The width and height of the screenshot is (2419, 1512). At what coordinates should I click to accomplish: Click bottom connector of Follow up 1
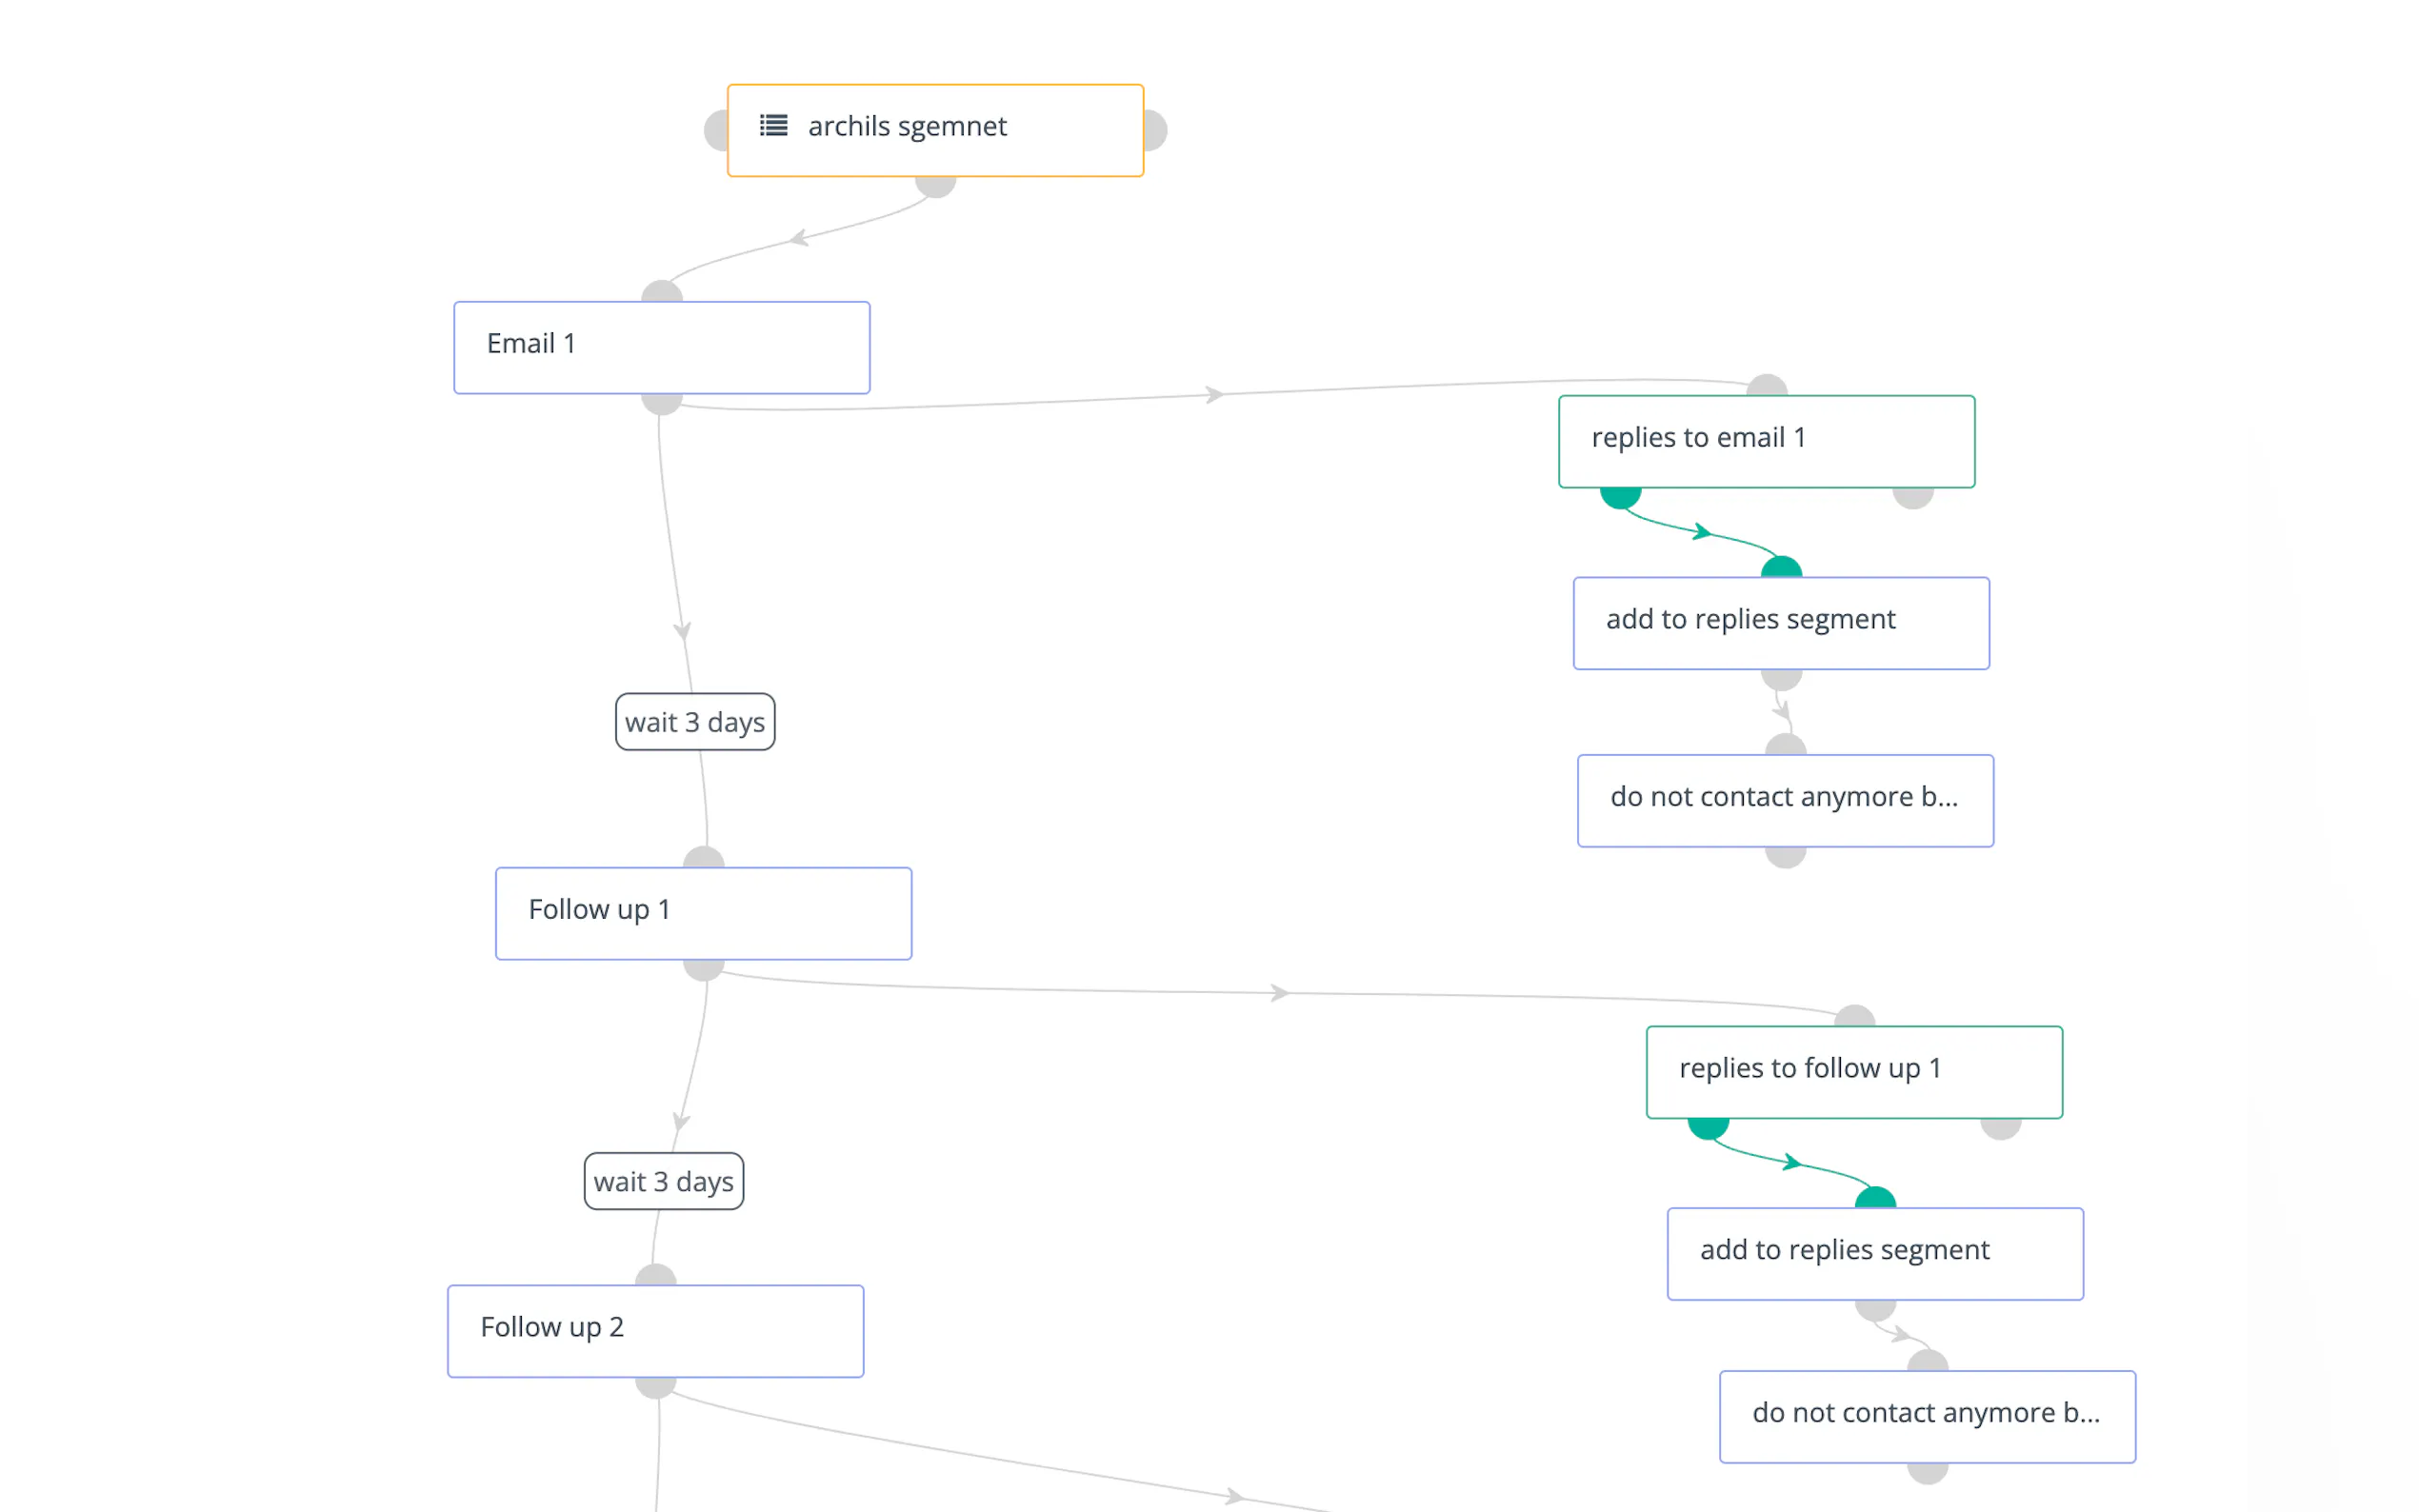tap(703, 970)
